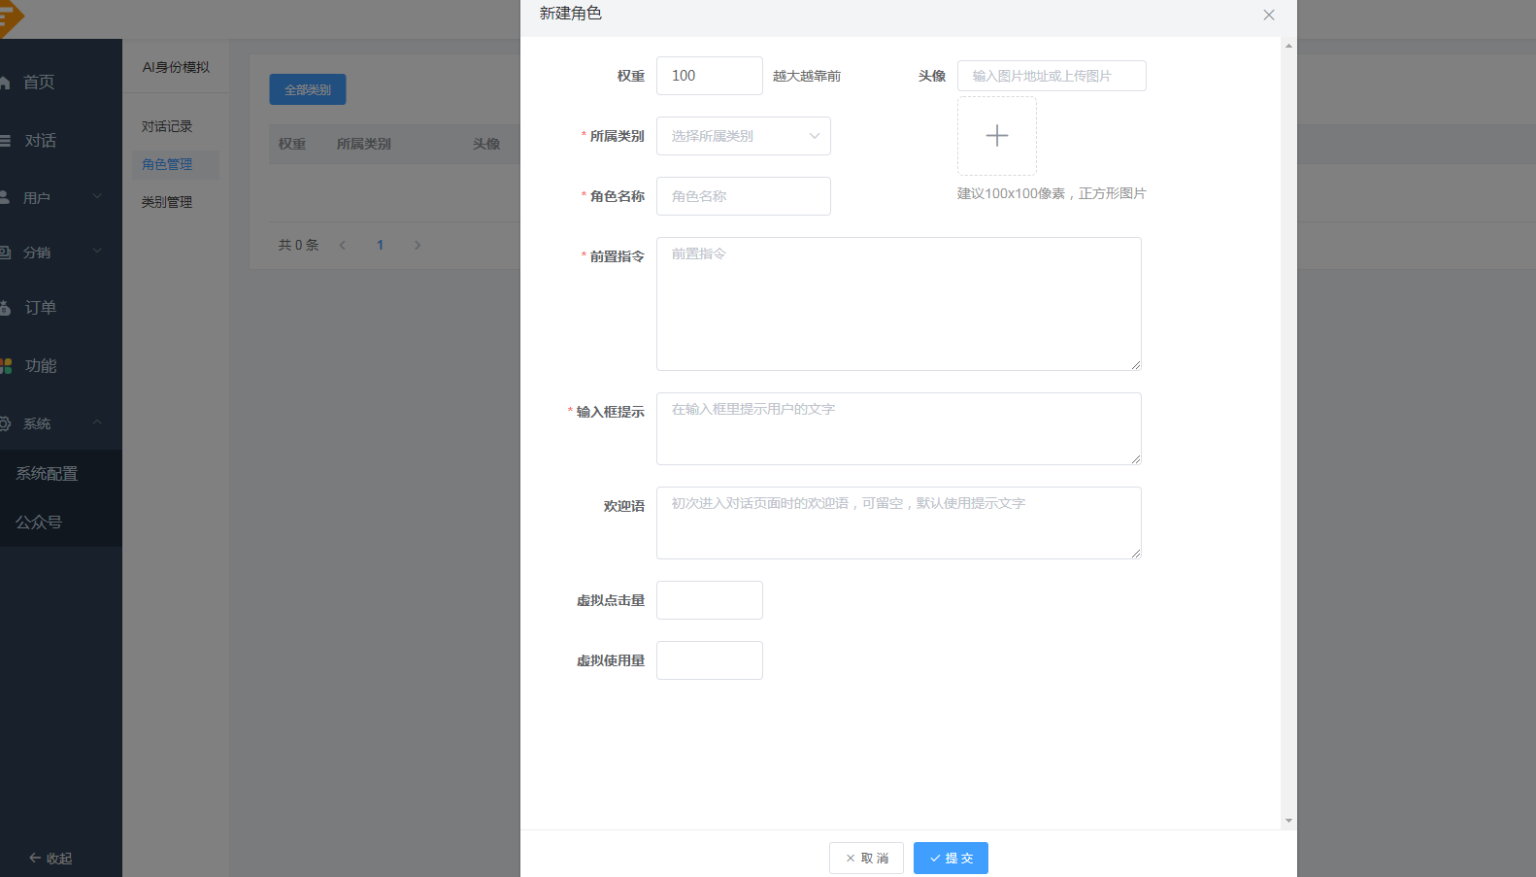Click the plus icon to upload avatar image
The image size is (1536, 877).
point(996,135)
